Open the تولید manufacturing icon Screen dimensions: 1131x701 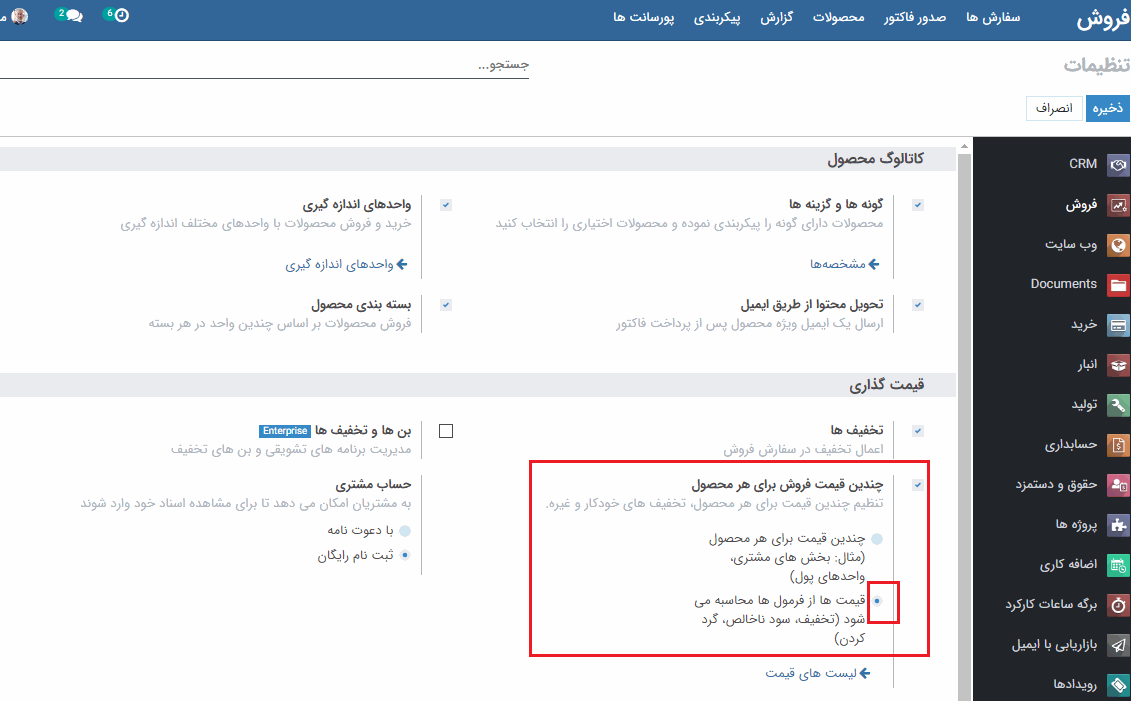point(1118,405)
